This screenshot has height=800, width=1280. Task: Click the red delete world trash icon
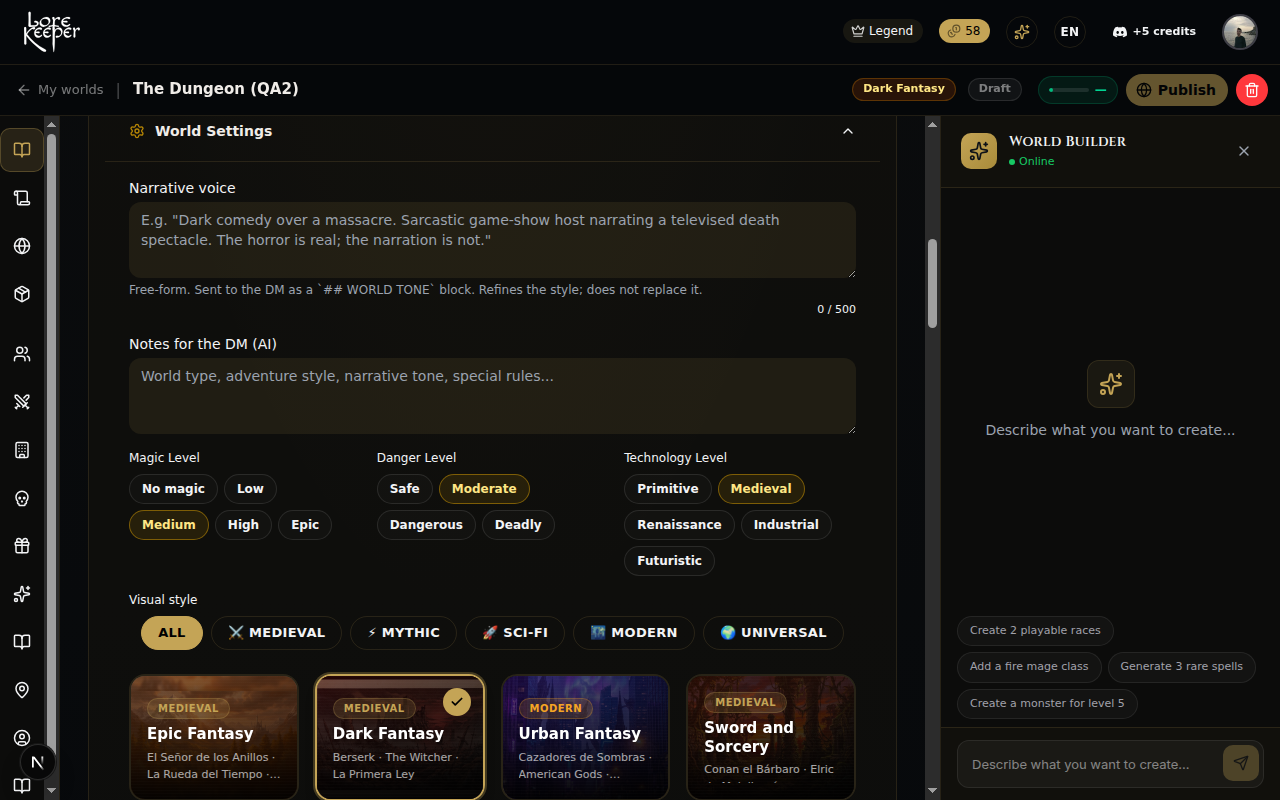[1252, 90]
